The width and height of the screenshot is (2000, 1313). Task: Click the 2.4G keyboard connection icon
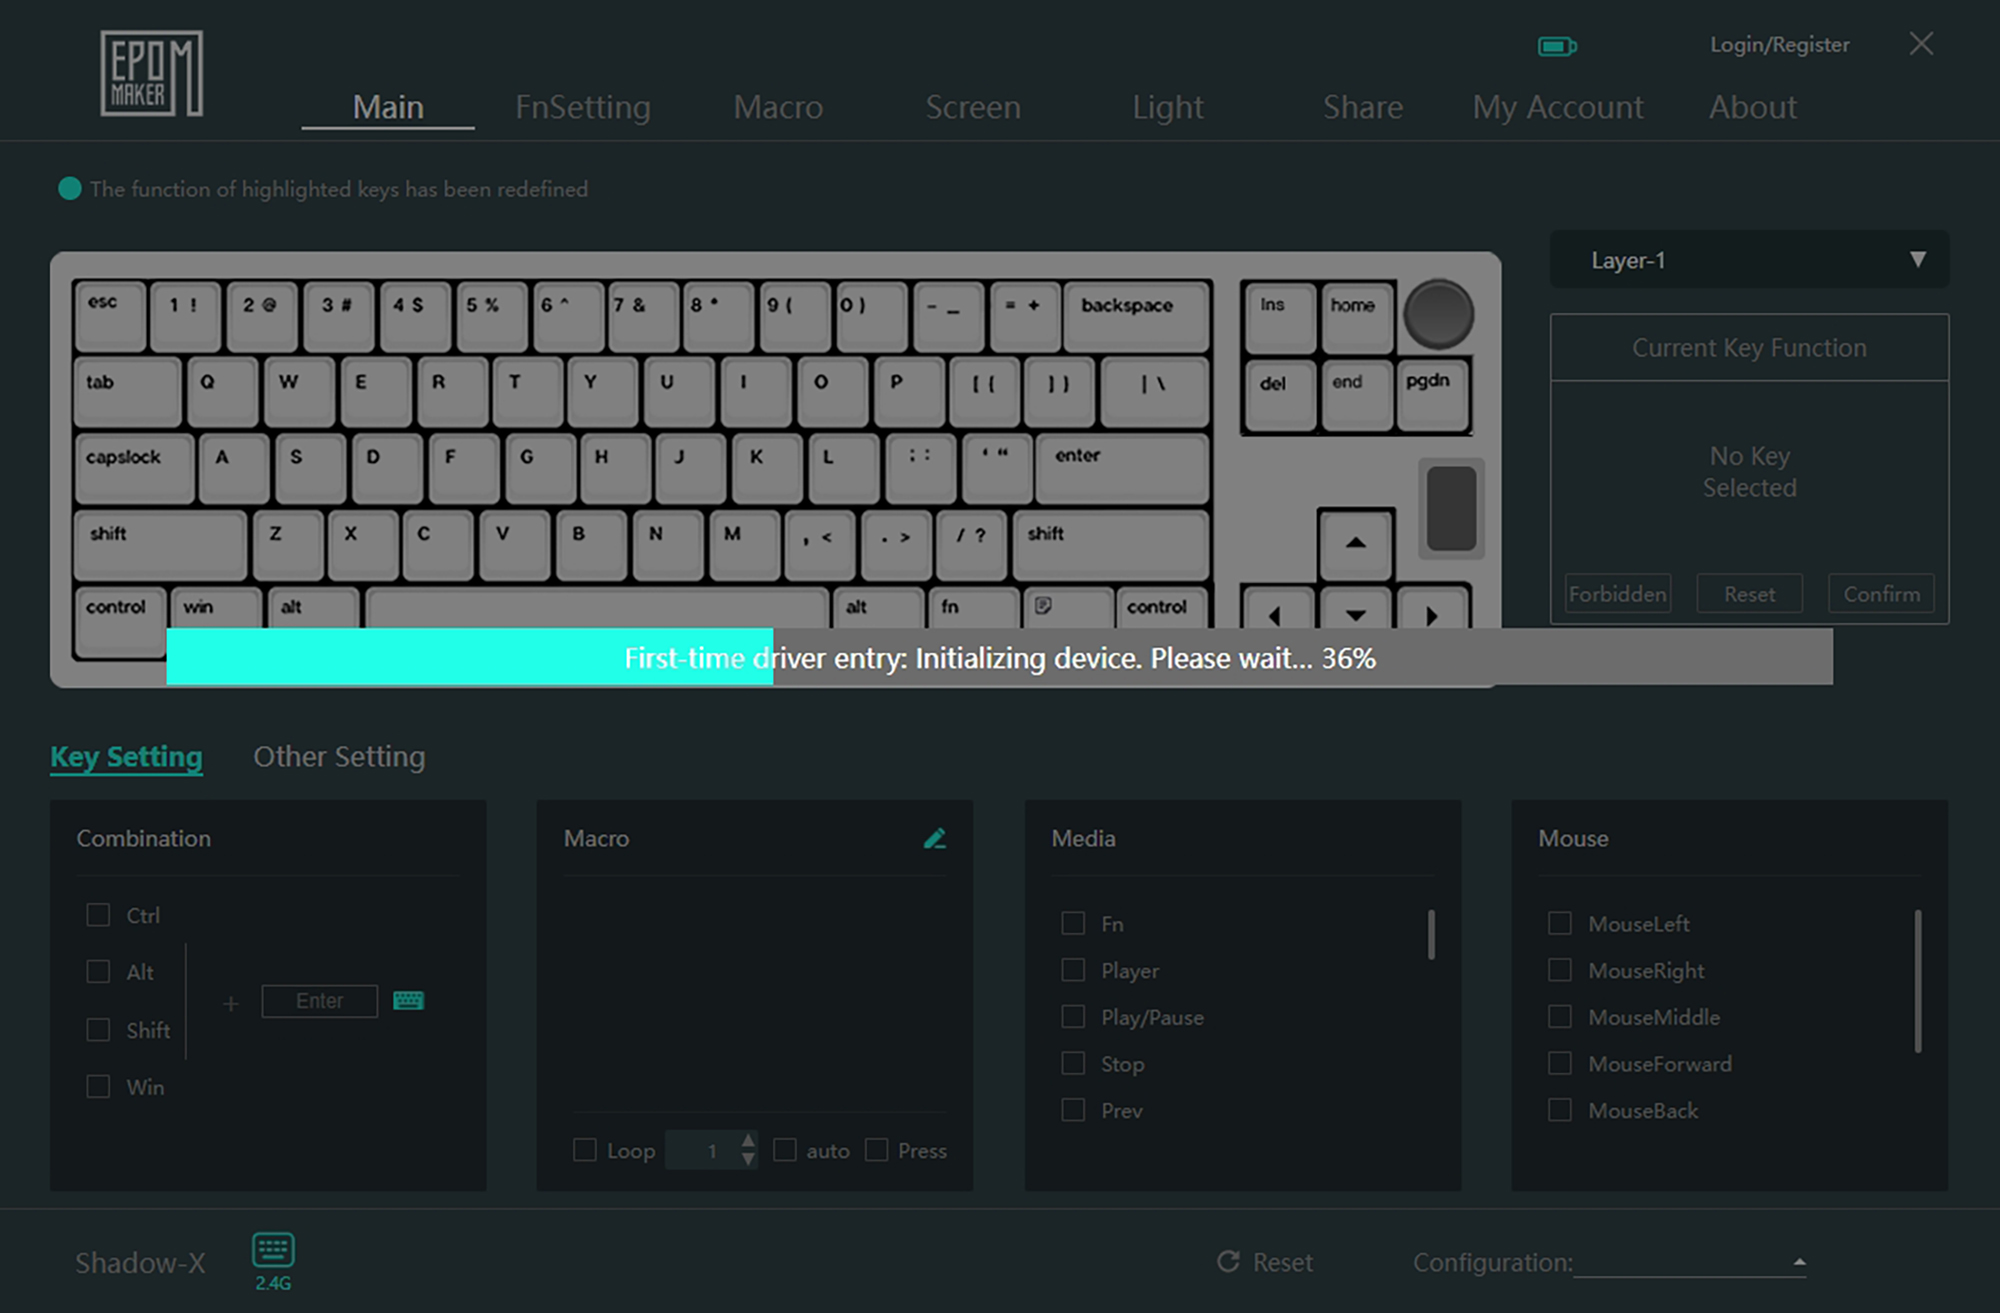pyautogui.click(x=273, y=1250)
